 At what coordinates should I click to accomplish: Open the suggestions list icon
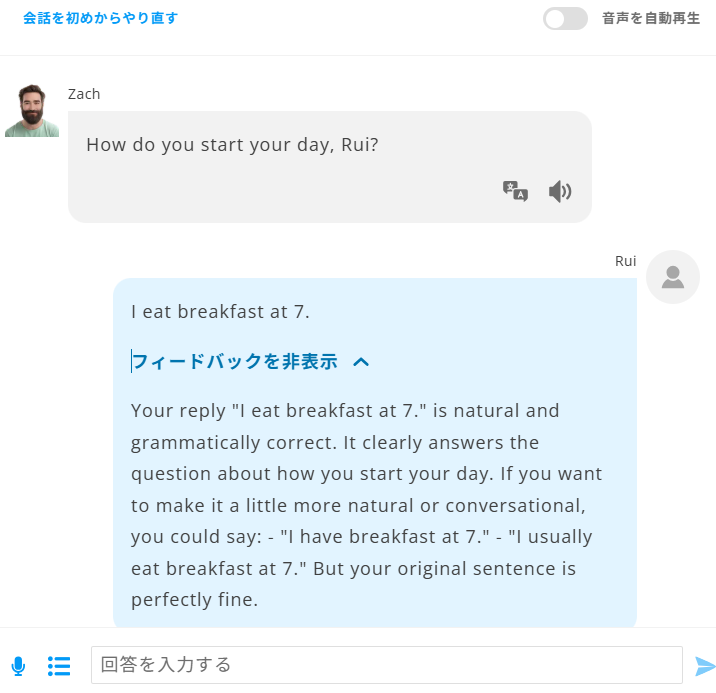pos(59,666)
